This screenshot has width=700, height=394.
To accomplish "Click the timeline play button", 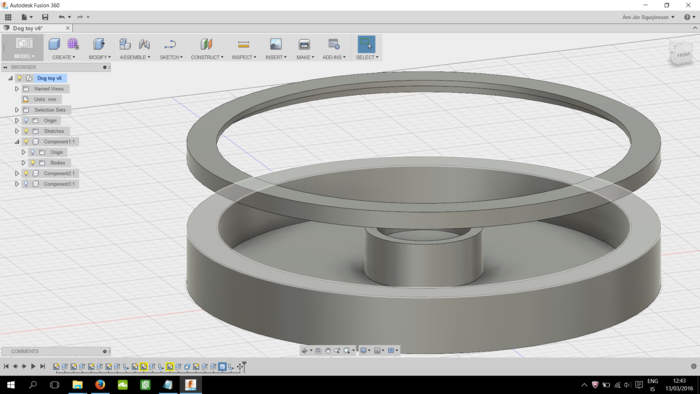I will pyautogui.click(x=33, y=366).
